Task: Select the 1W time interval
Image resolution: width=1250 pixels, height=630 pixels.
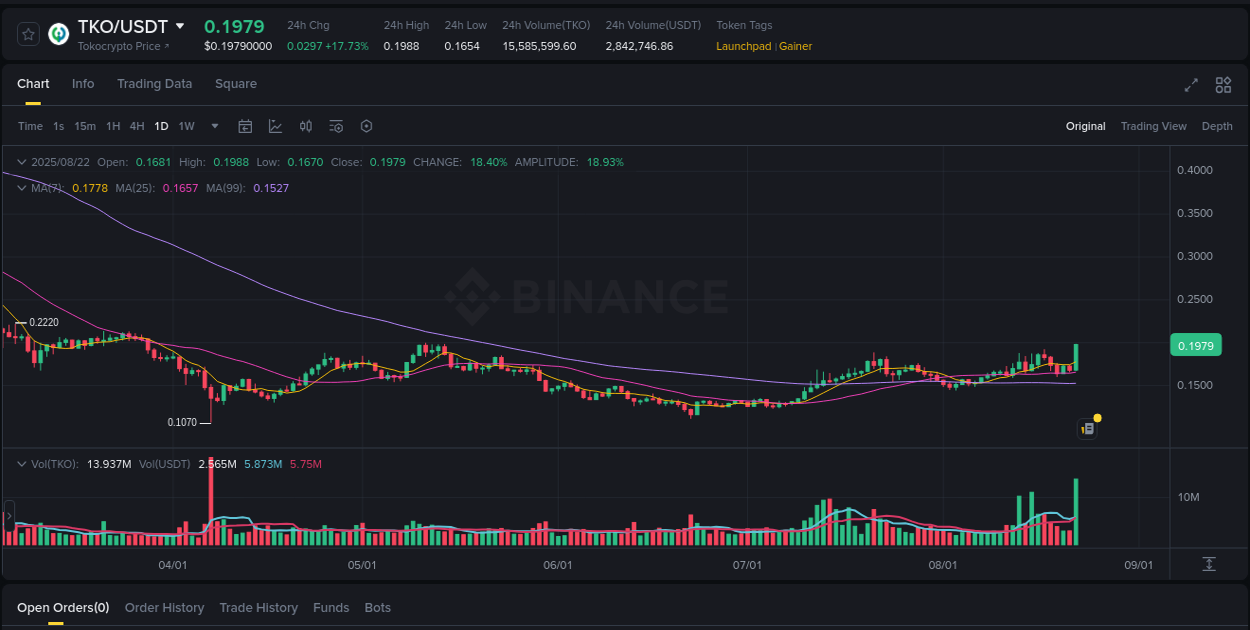Action: tap(186, 126)
